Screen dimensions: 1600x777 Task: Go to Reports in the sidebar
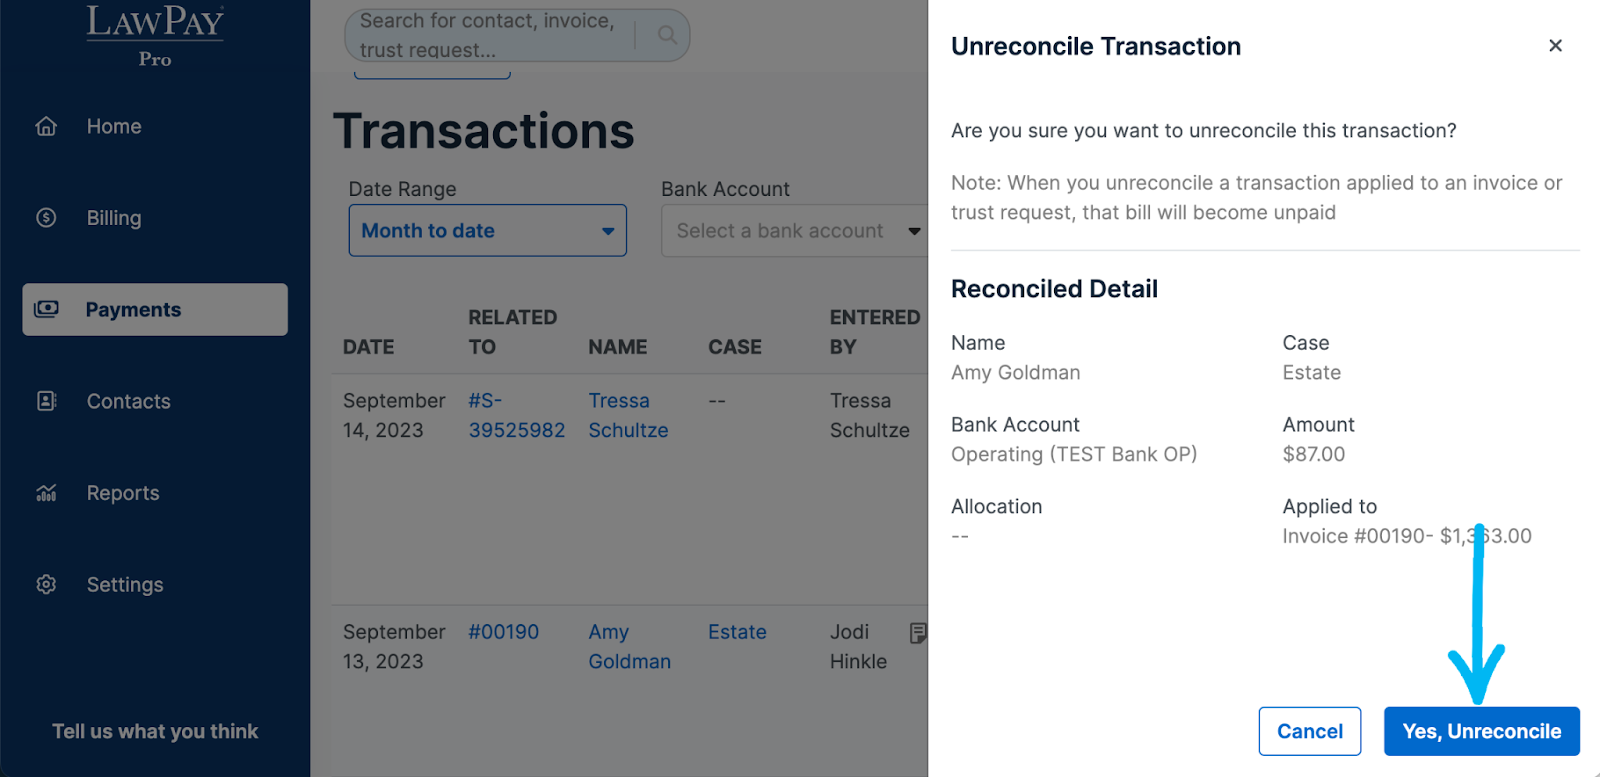tap(123, 493)
